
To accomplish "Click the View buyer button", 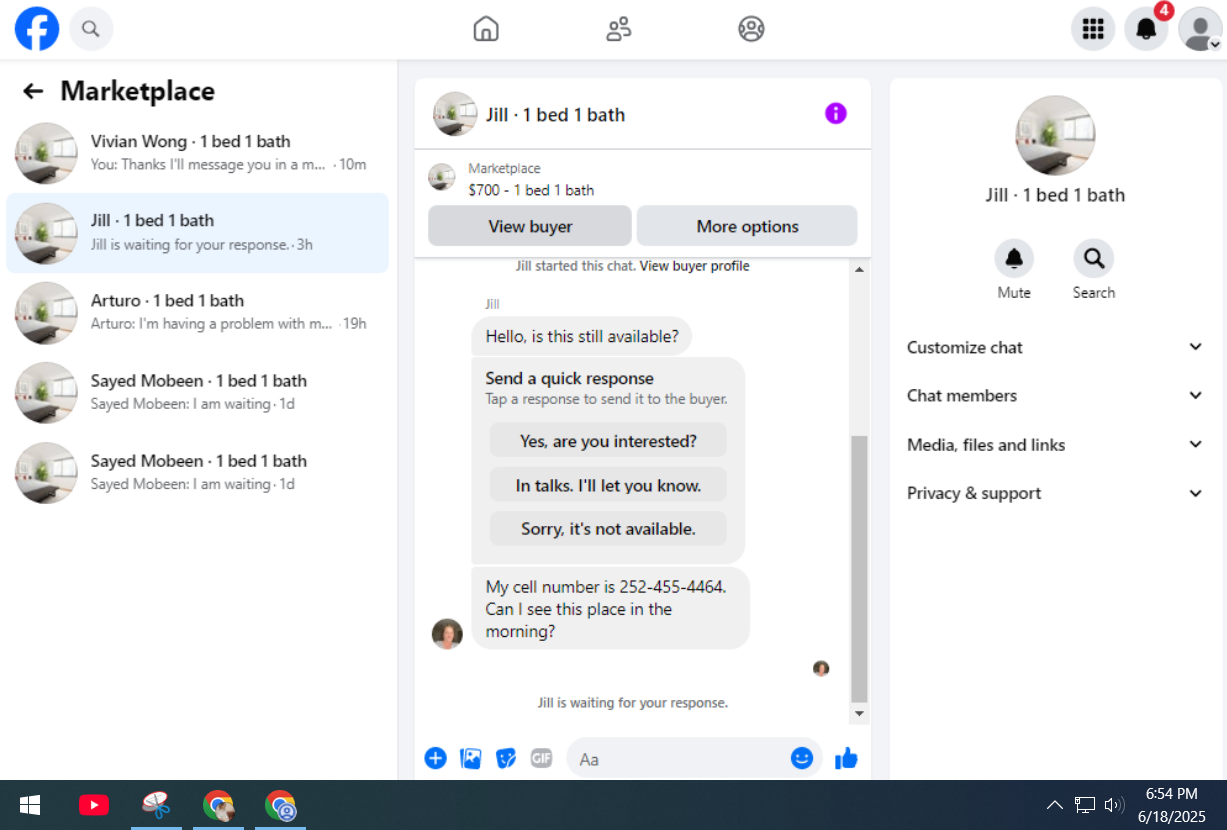I will 530,226.
